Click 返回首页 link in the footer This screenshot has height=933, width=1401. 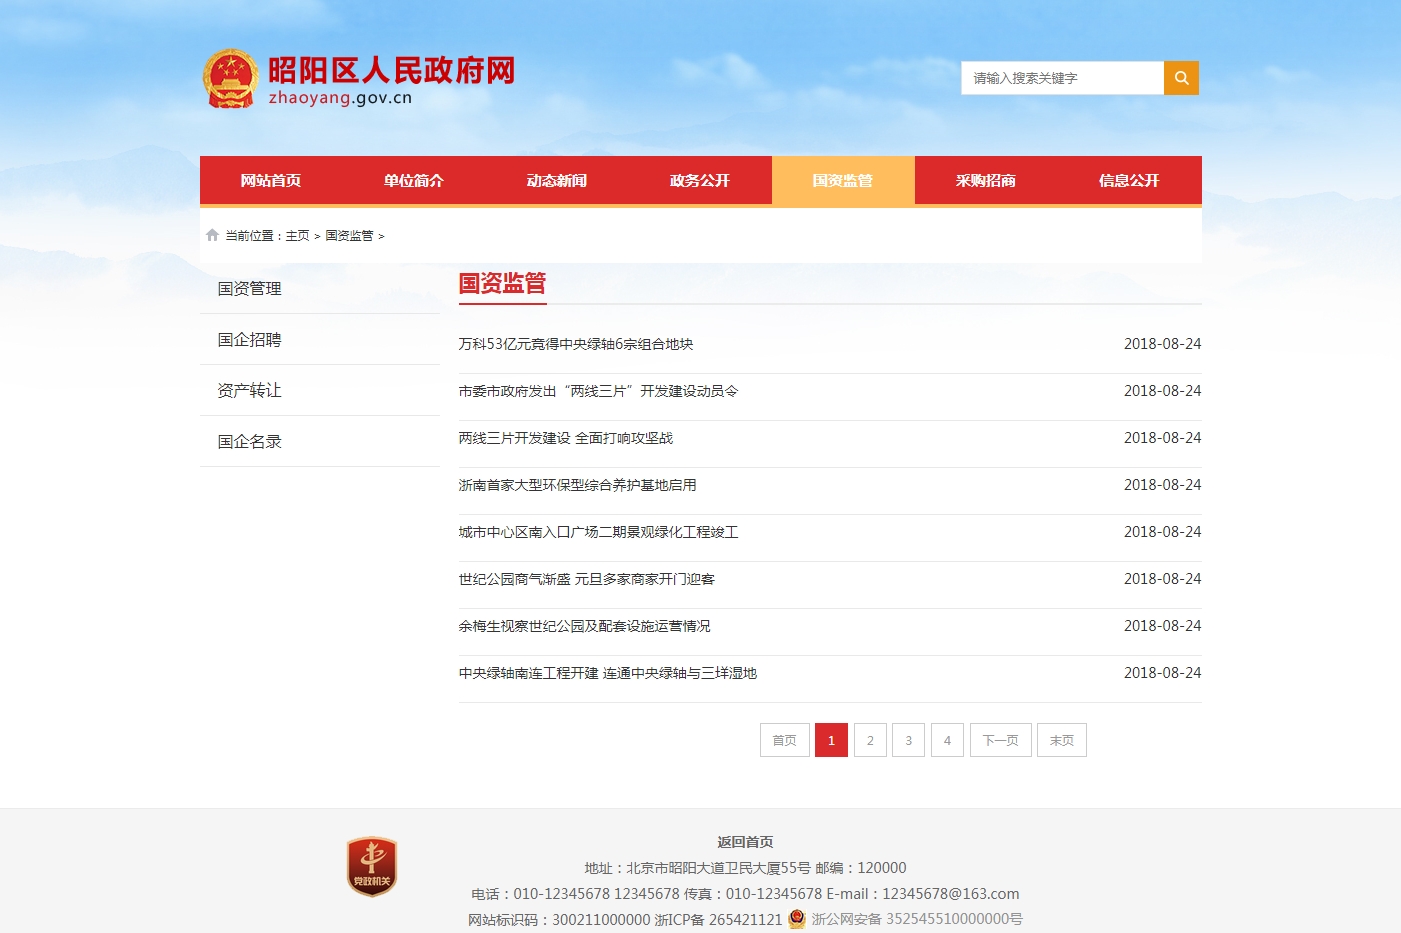[745, 842]
